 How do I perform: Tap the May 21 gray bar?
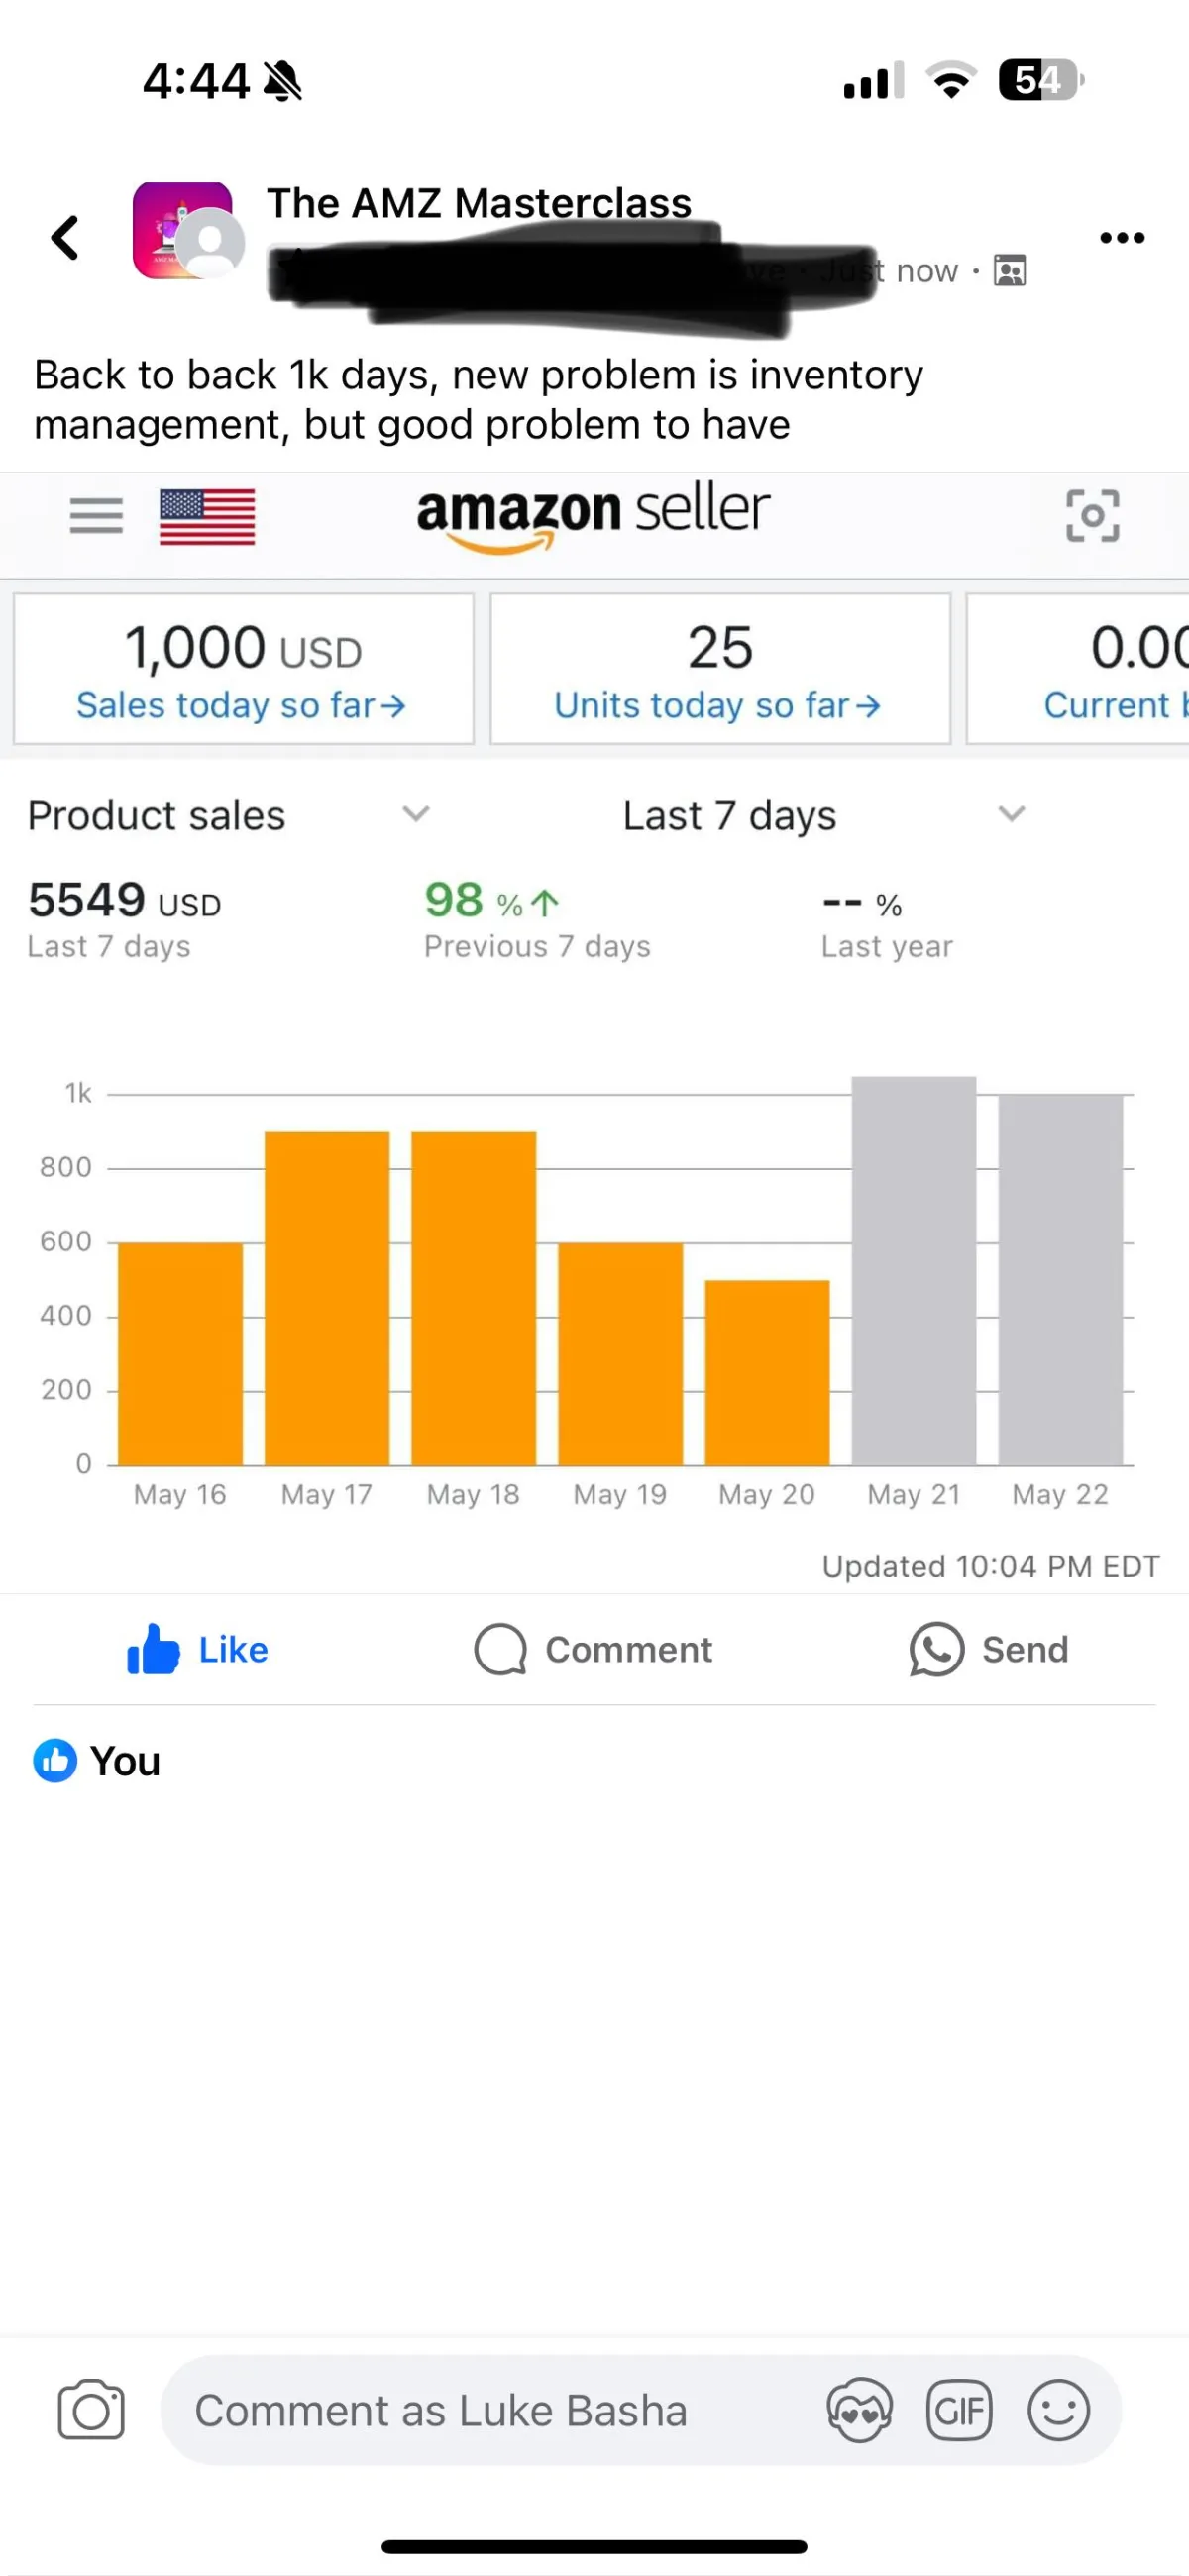coord(913,1271)
